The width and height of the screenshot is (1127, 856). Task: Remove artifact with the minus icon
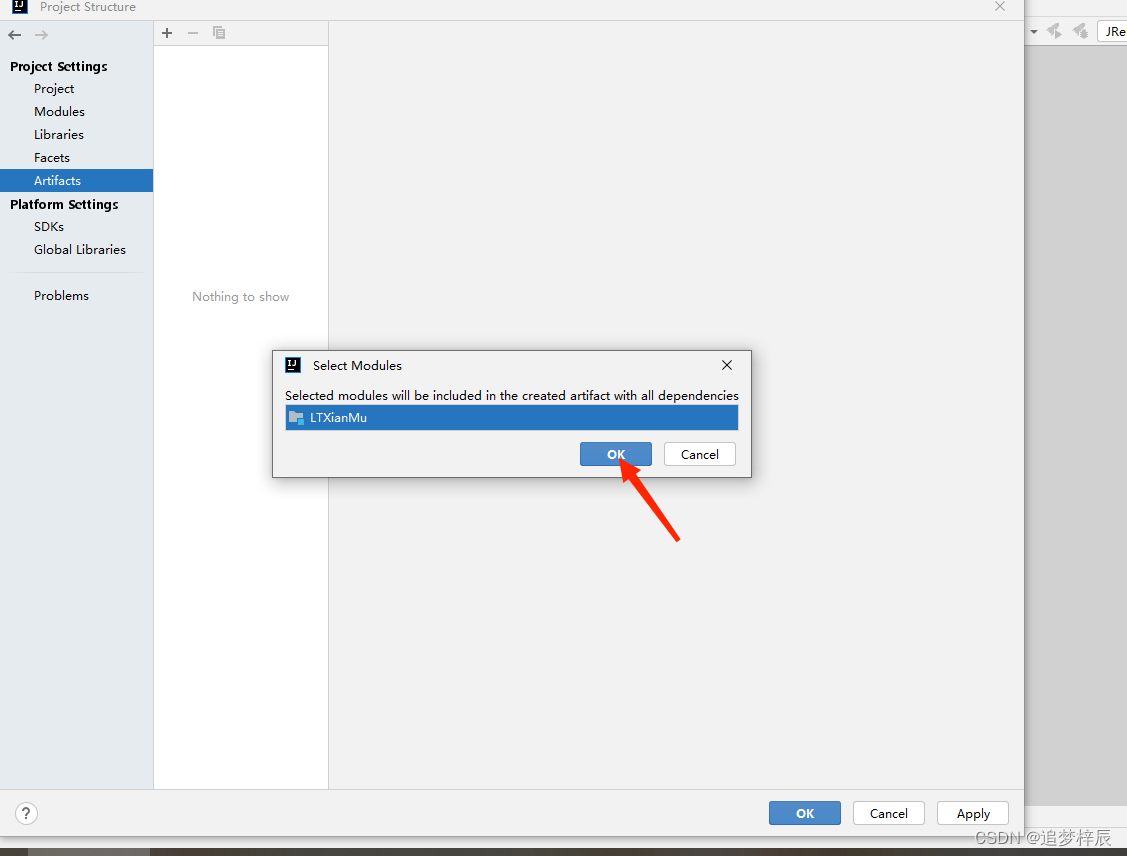pyautogui.click(x=193, y=33)
